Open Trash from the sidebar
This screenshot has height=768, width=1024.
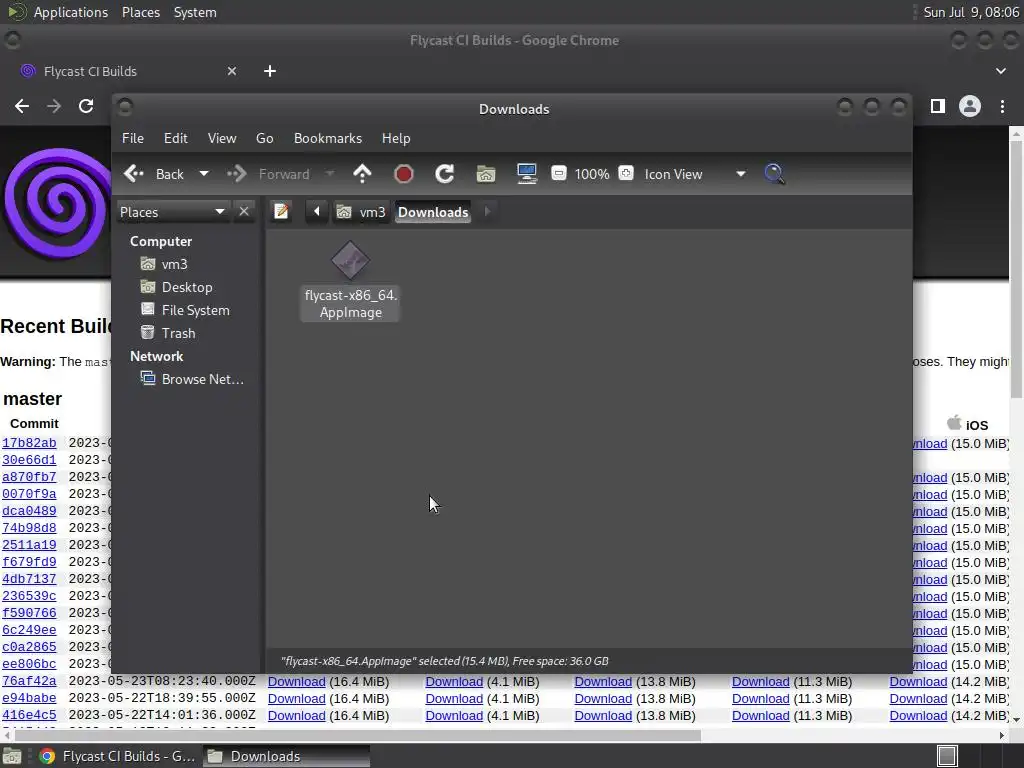(168, 332)
